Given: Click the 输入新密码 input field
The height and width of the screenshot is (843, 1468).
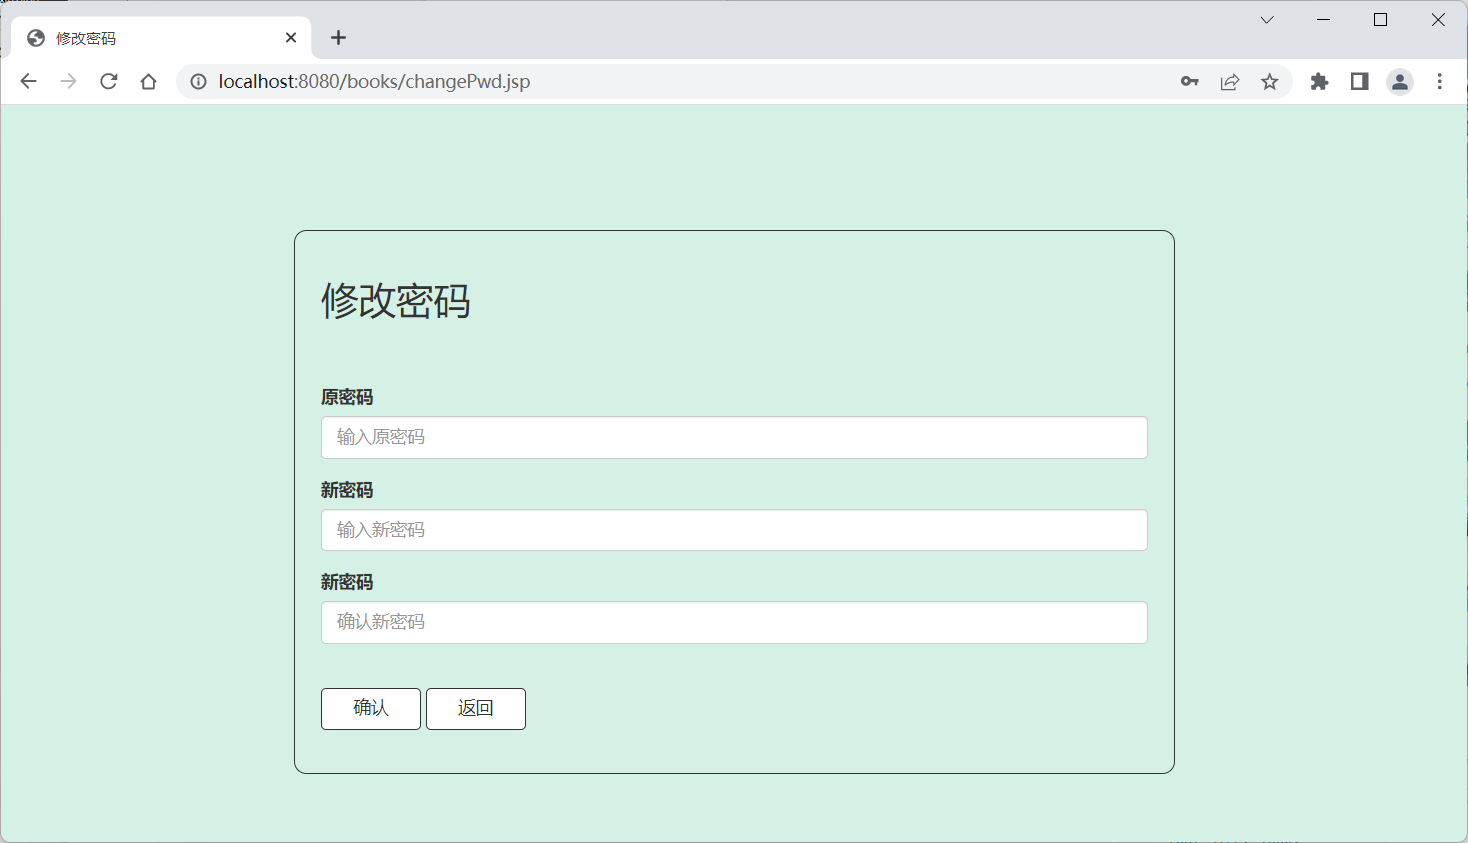Looking at the screenshot, I should (x=734, y=530).
